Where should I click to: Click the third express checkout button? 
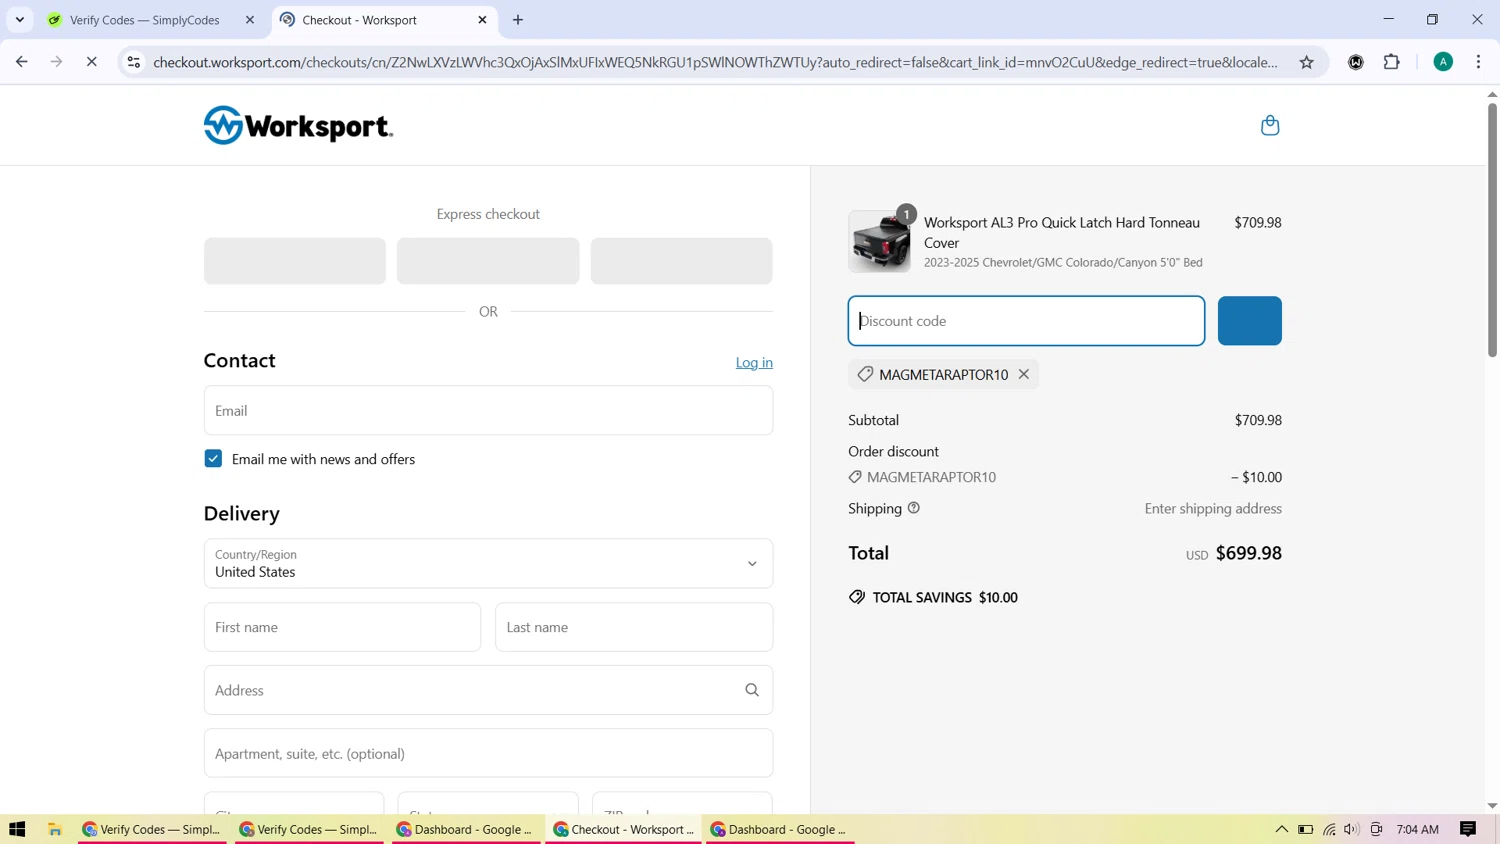point(681,261)
